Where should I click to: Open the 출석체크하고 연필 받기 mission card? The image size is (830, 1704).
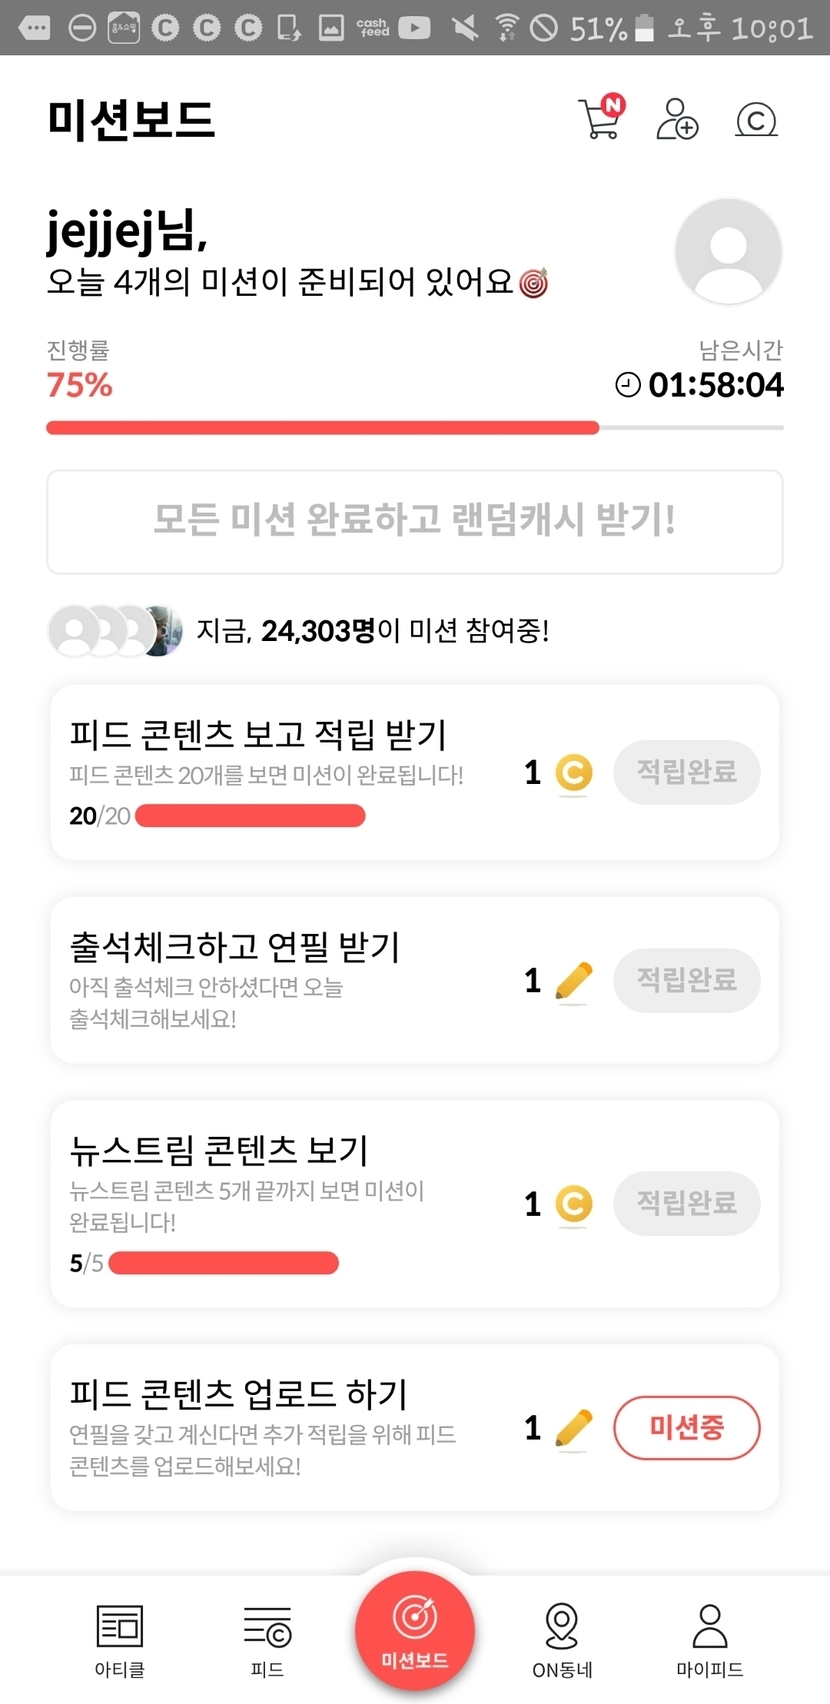tap(300, 980)
